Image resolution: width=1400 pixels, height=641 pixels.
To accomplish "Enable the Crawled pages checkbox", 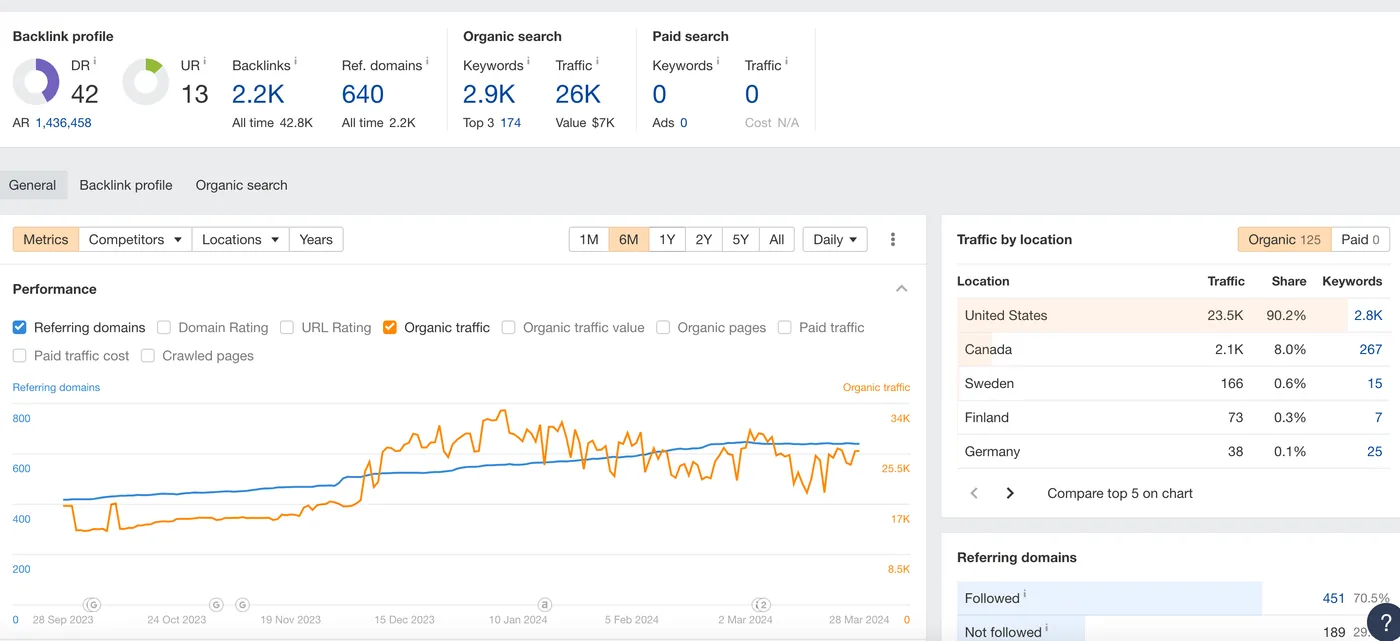I will click(148, 355).
